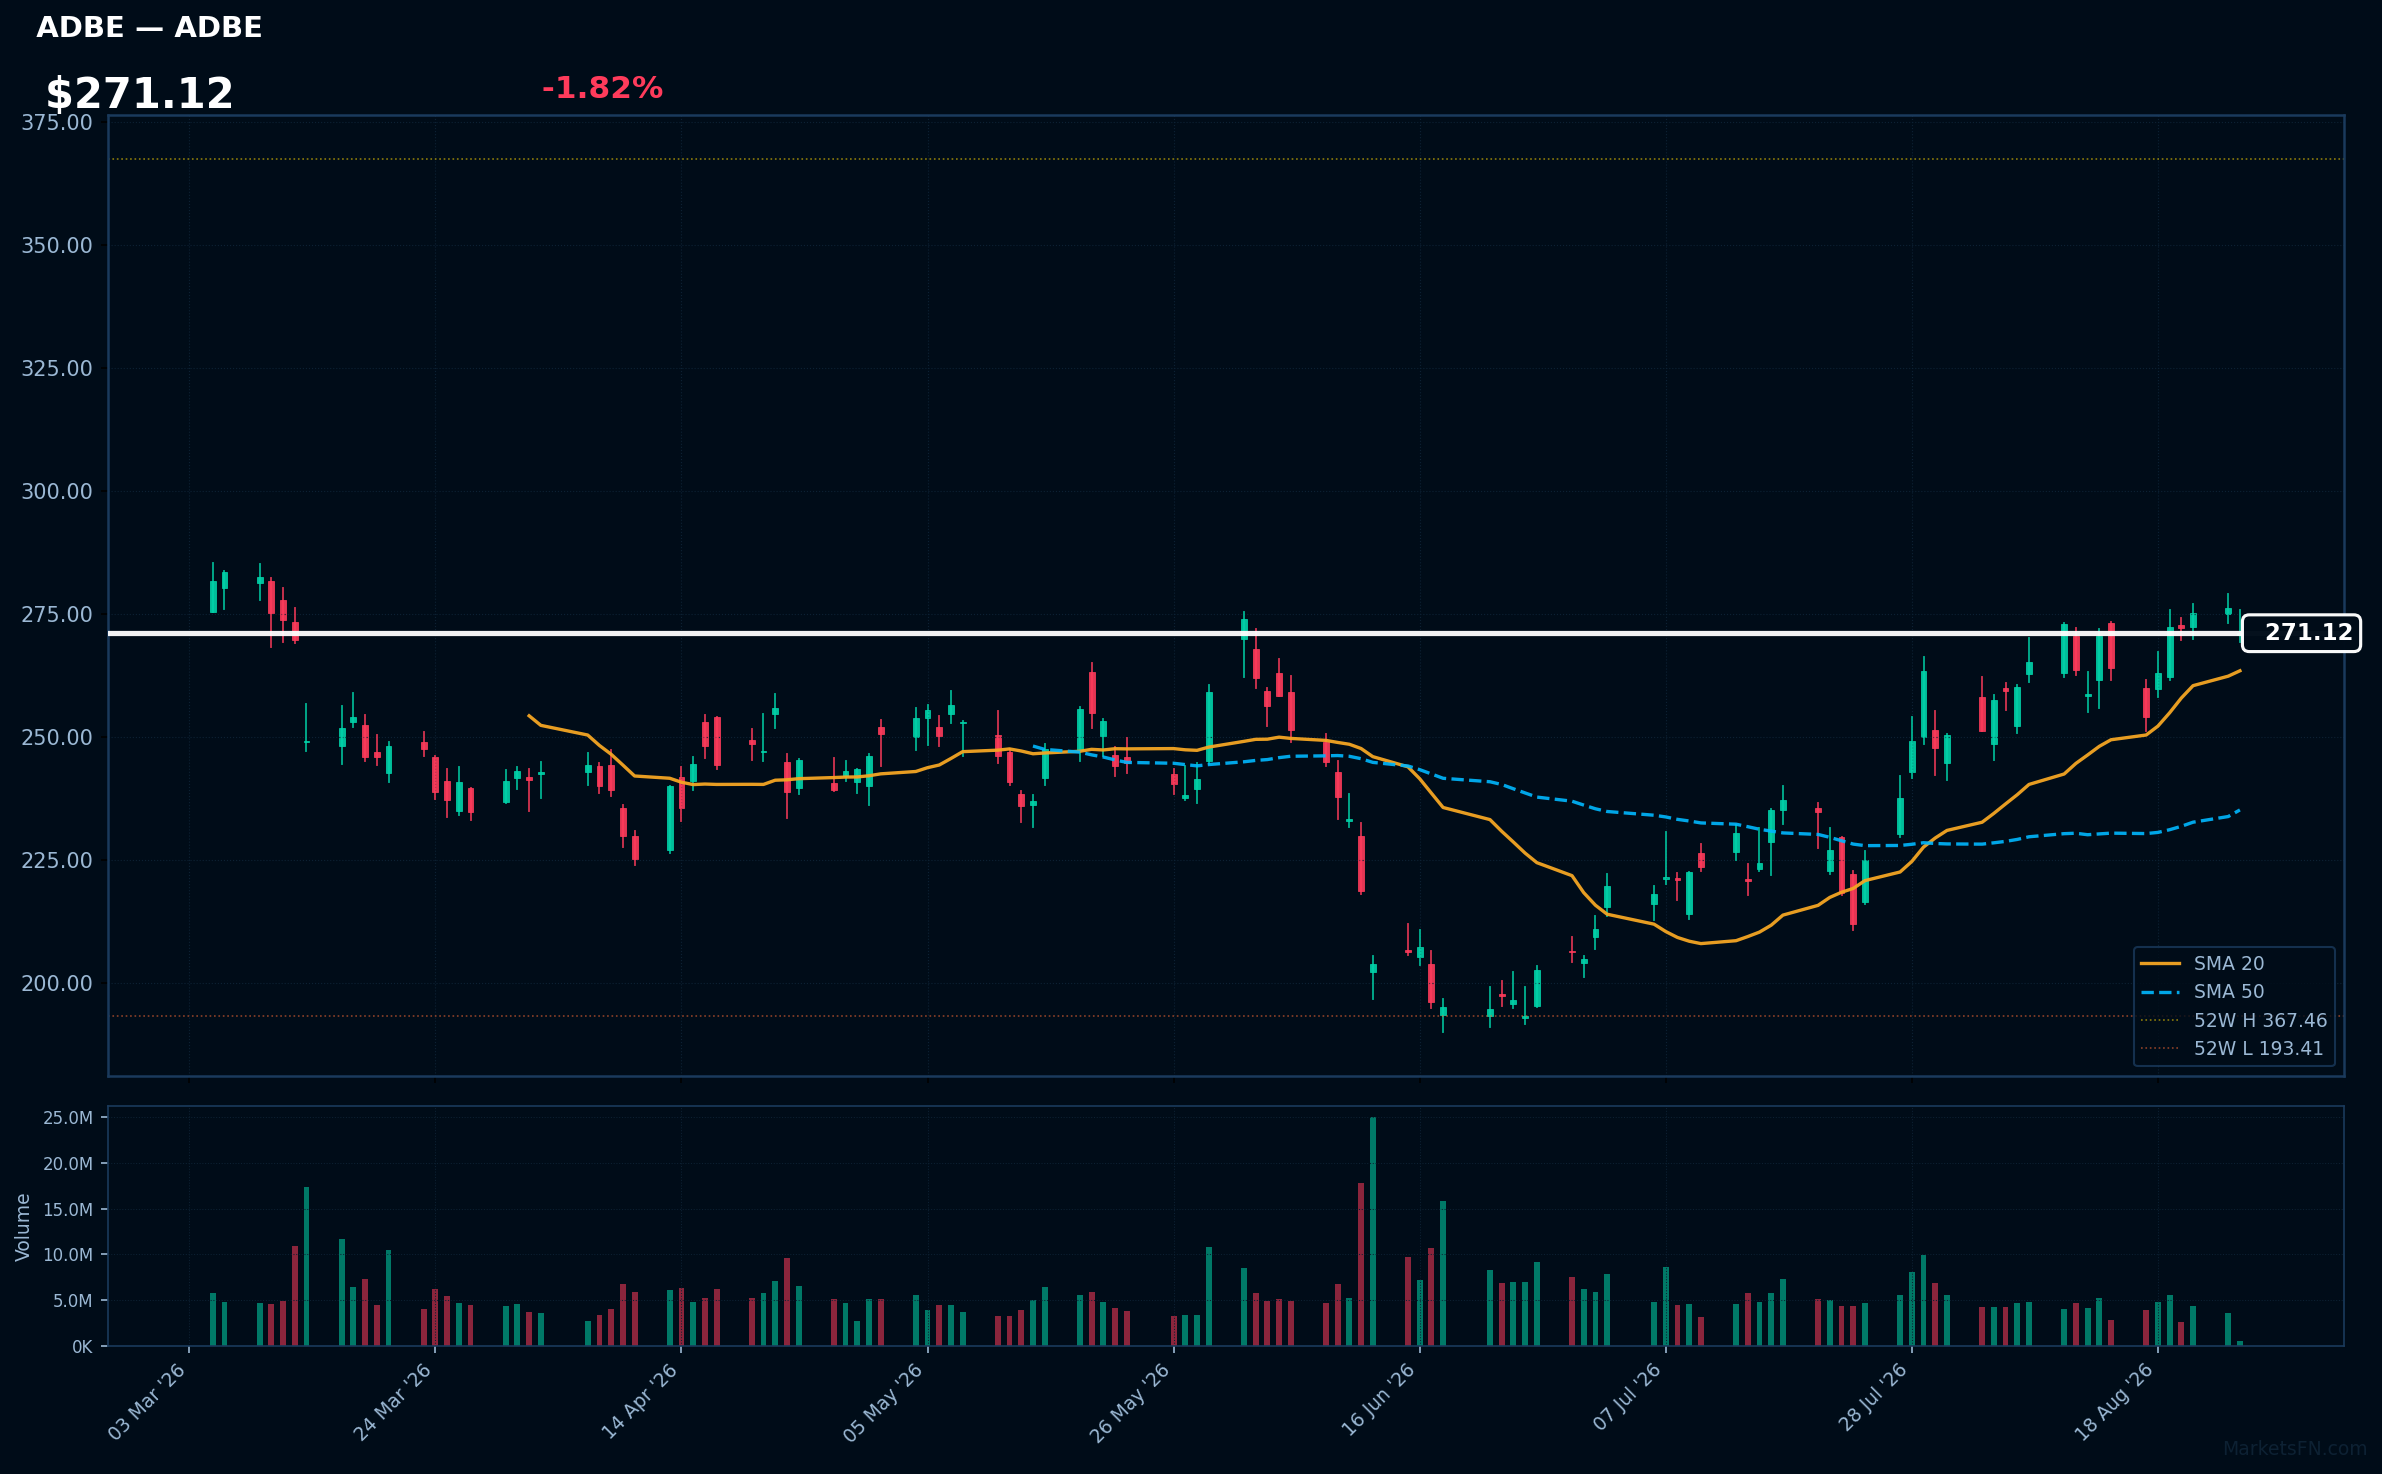Click the 26 May '26 date label
Screen dimensions: 2382x1474
(x=1130, y=1402)
